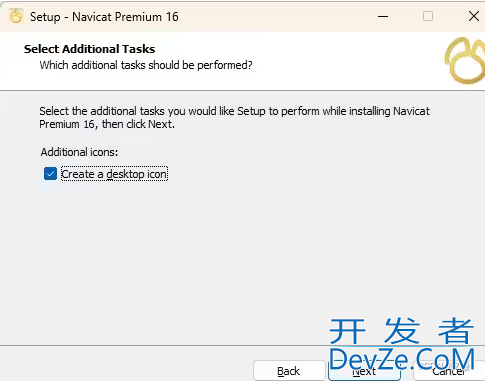
Task: Click the grayed-out maximize button
Action: 428,16
